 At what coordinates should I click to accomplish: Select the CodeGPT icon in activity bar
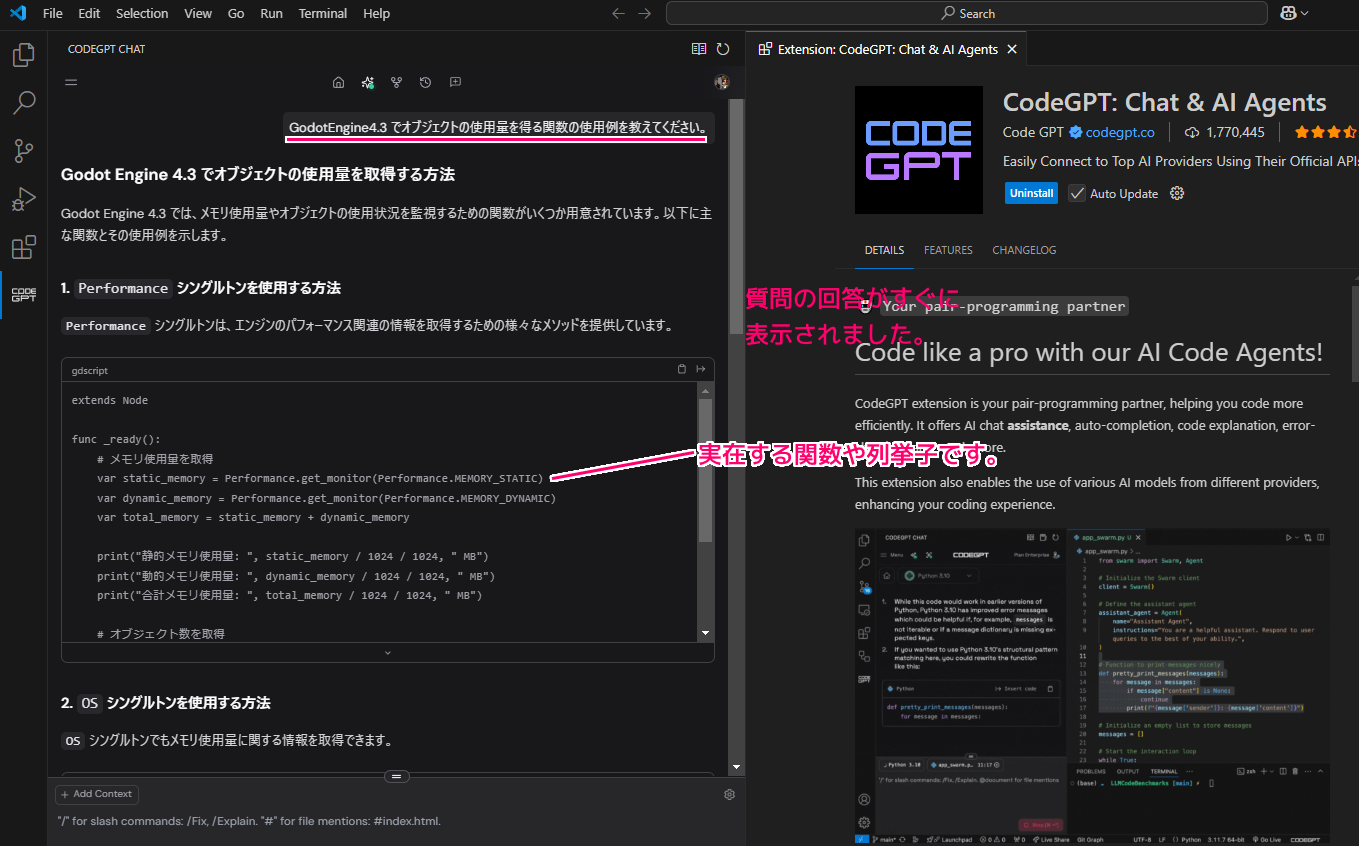pyautogui.click(x=23, y=295)
